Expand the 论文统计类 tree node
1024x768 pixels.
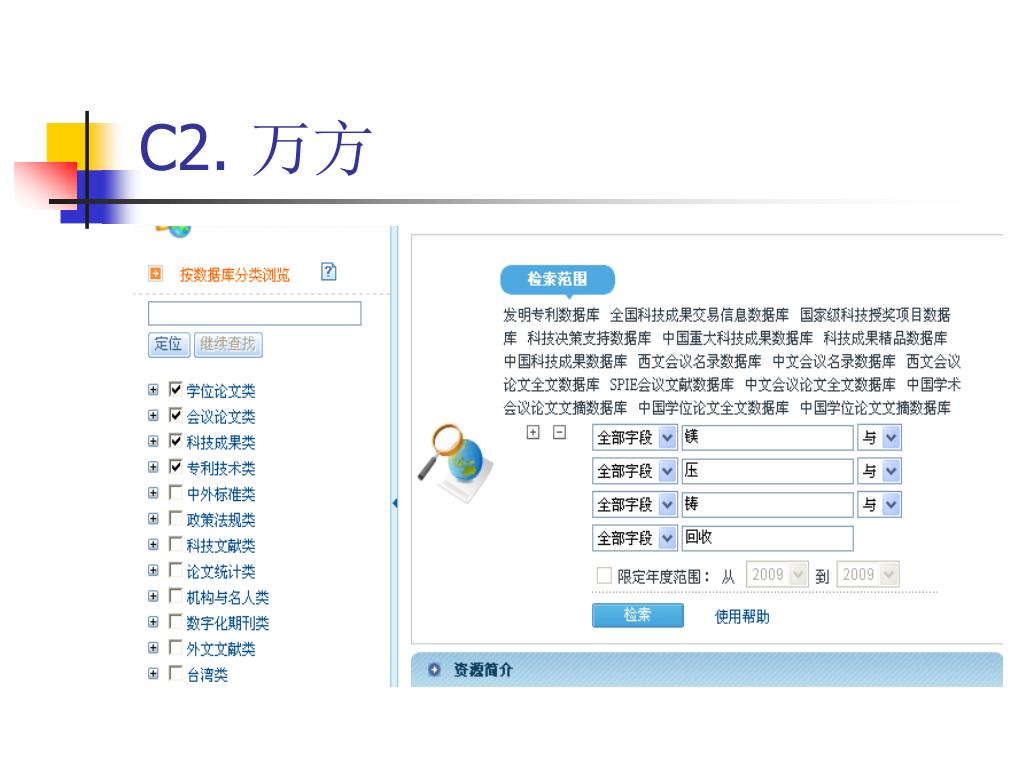coord(153,570)
